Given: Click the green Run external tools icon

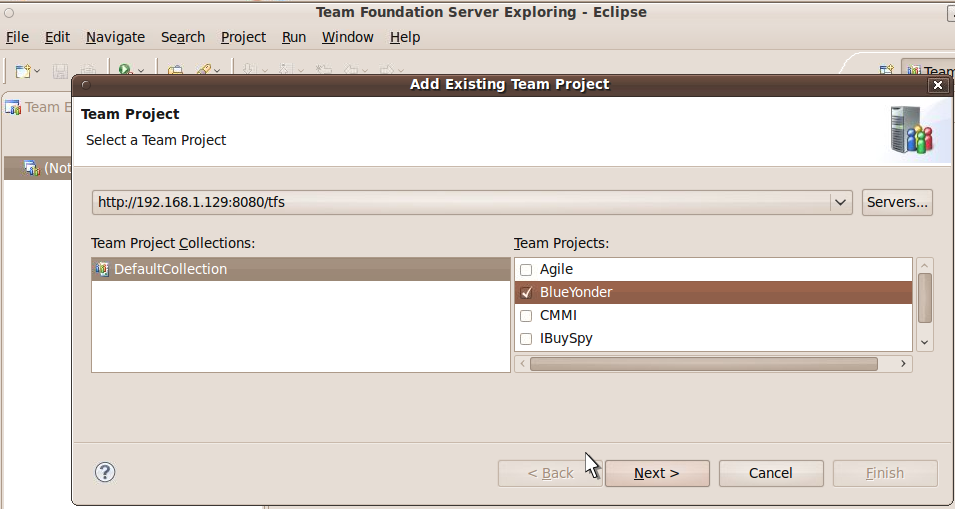Looking at the screenshot, I should pos(126,71).
